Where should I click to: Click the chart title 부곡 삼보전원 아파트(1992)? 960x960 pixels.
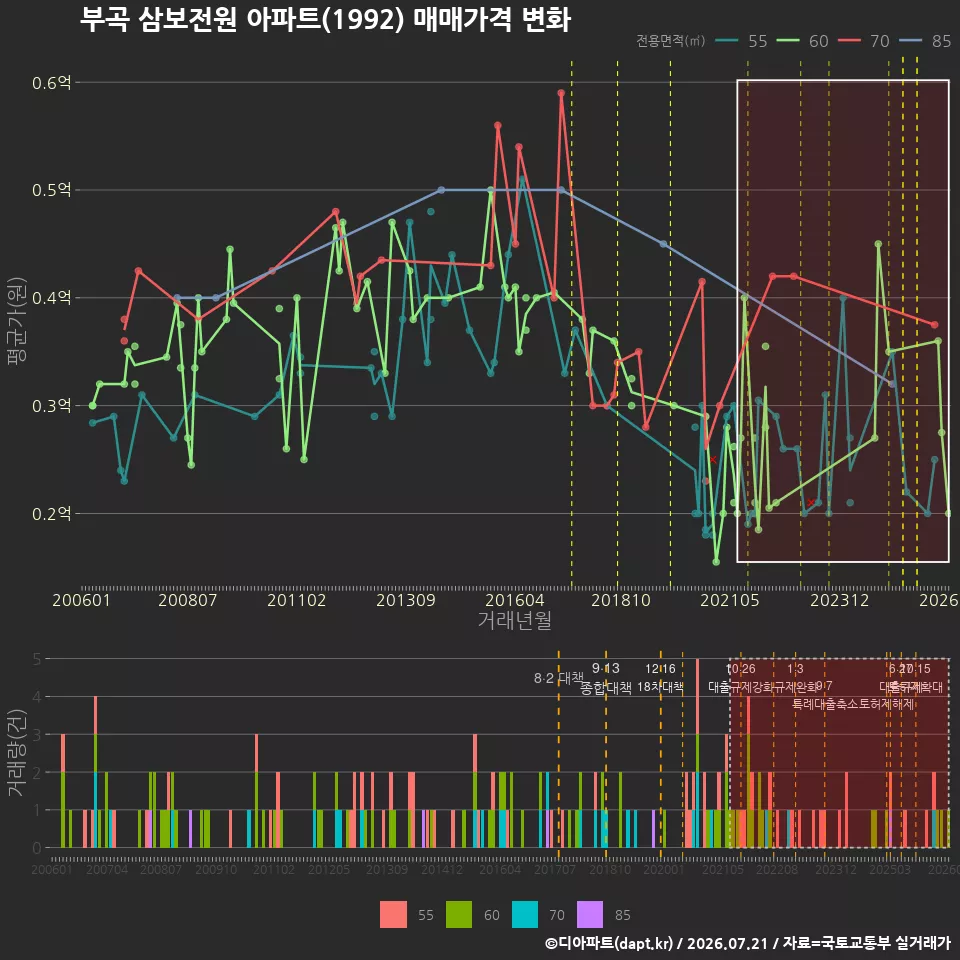tap(242, 19)
